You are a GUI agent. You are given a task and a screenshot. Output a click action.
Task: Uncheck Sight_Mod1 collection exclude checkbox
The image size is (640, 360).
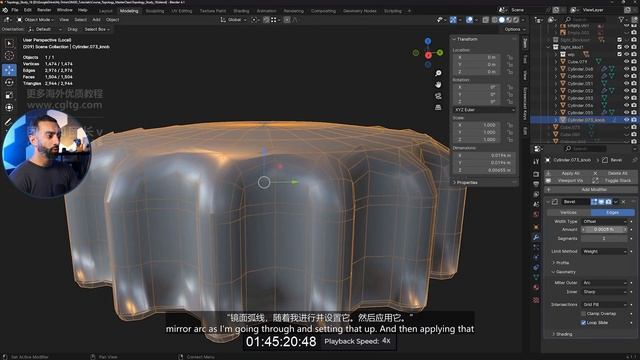[x=620, y=47]
